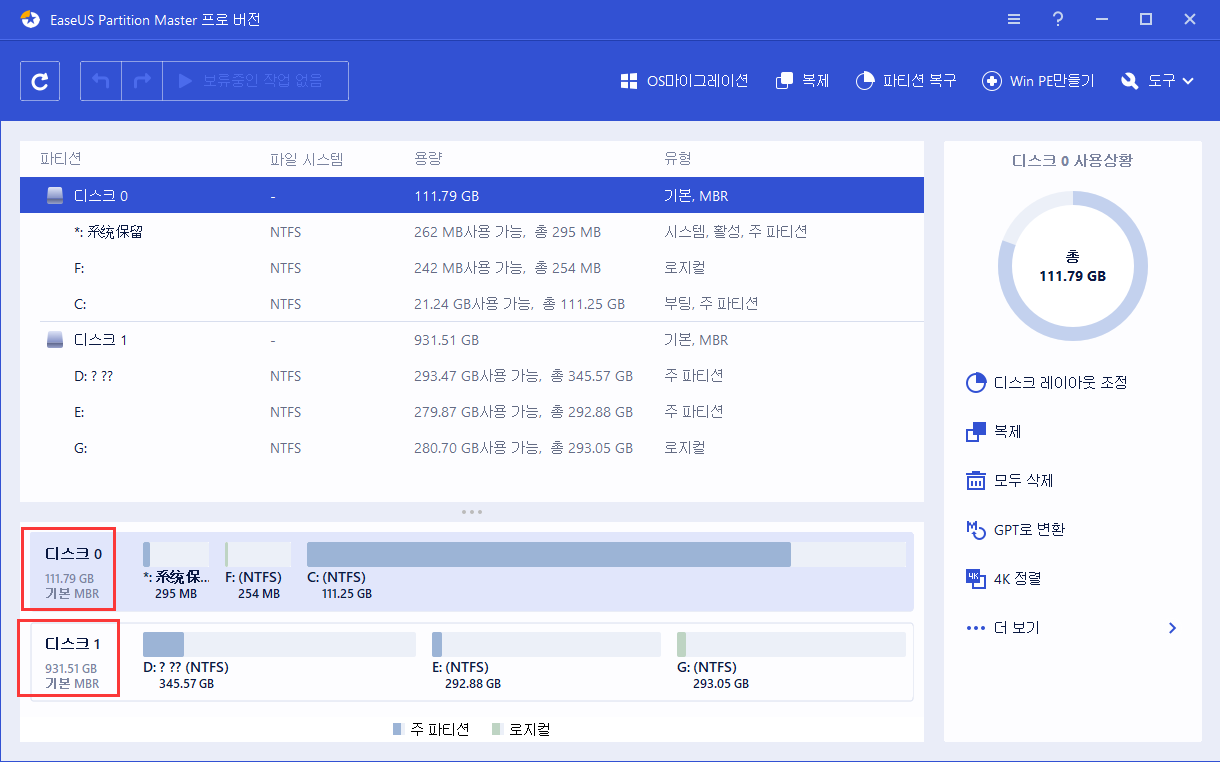Image resolution: width=1220 pixels, height=762 pixels.
Task: Click the 복제 icon in the top toolbar
Action: pos(802,81)
